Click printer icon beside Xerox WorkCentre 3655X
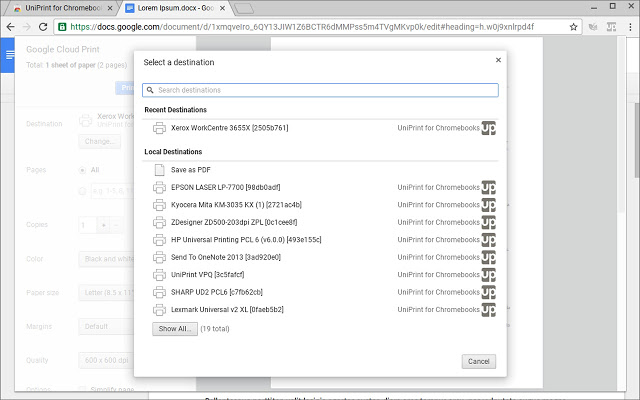 (x=159, y=128)
